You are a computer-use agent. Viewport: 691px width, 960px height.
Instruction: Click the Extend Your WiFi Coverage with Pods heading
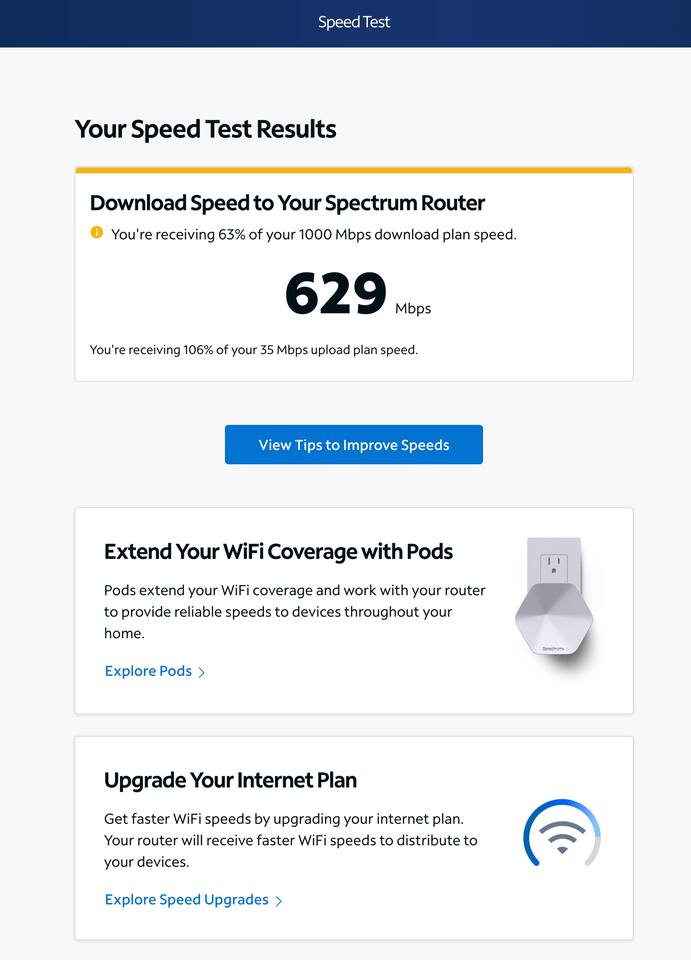pyautogui.click(x=278, y=552)
